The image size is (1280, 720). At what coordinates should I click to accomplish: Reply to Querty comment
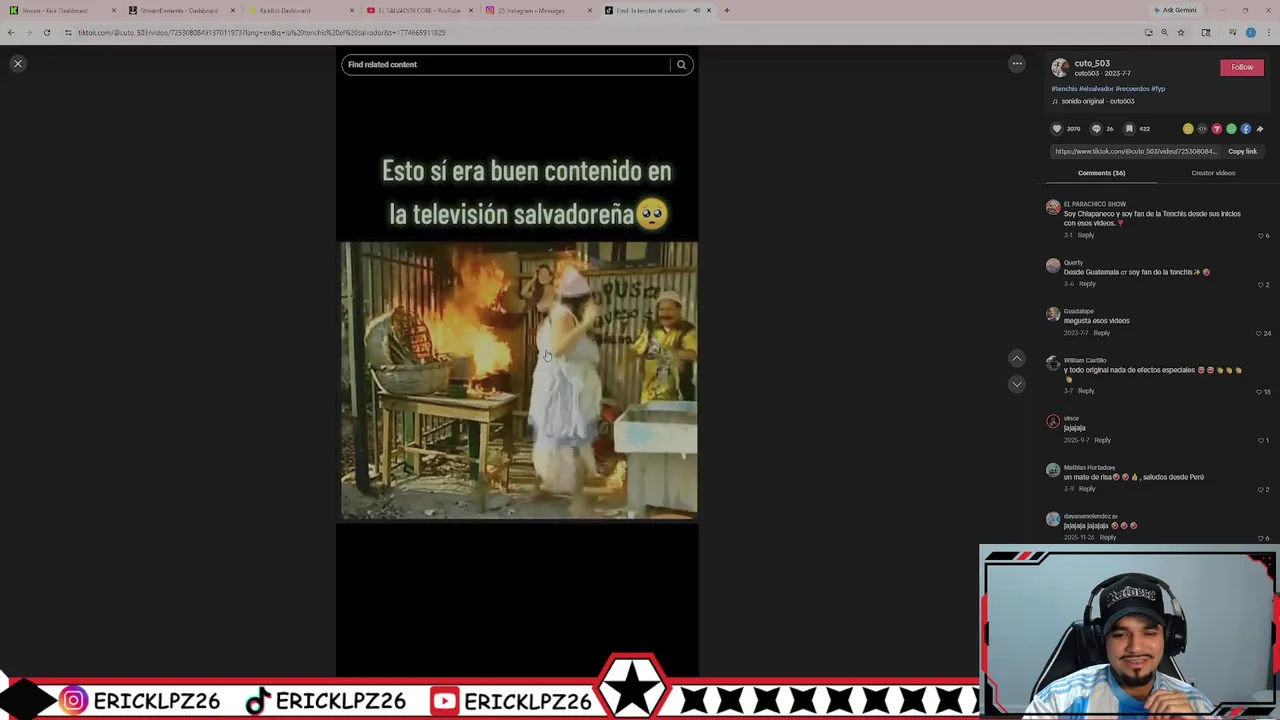pyautogui.click(x=1087, y=284)
